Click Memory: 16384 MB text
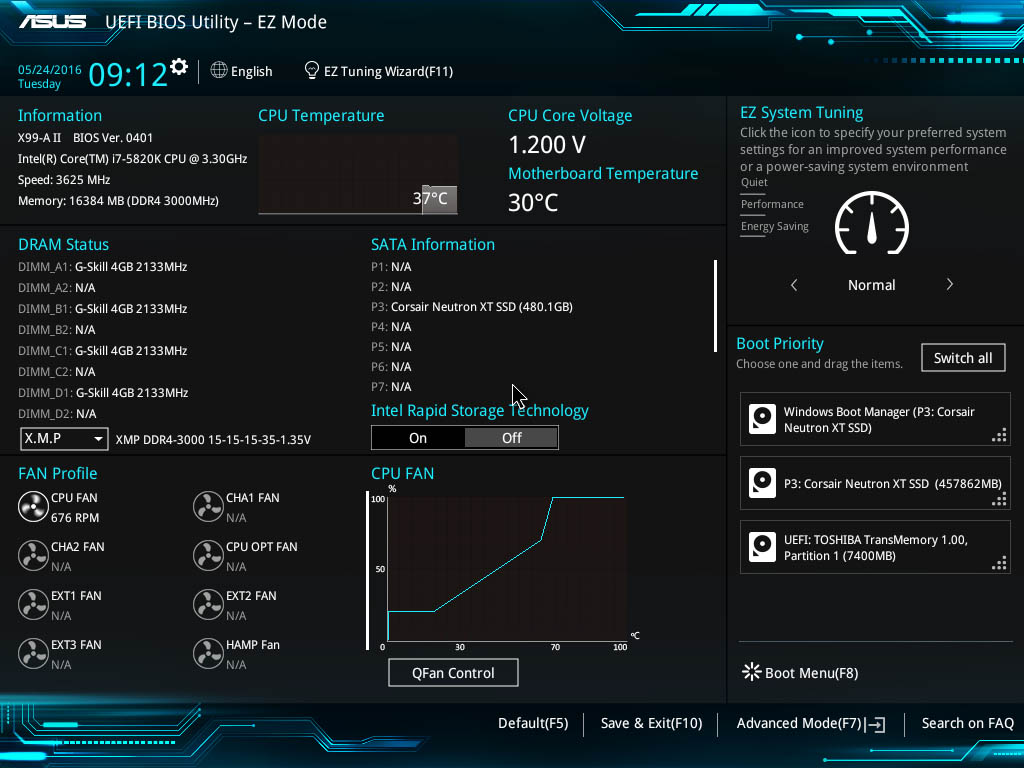This screenshot has height=768, width=1024. pos(118,200)
